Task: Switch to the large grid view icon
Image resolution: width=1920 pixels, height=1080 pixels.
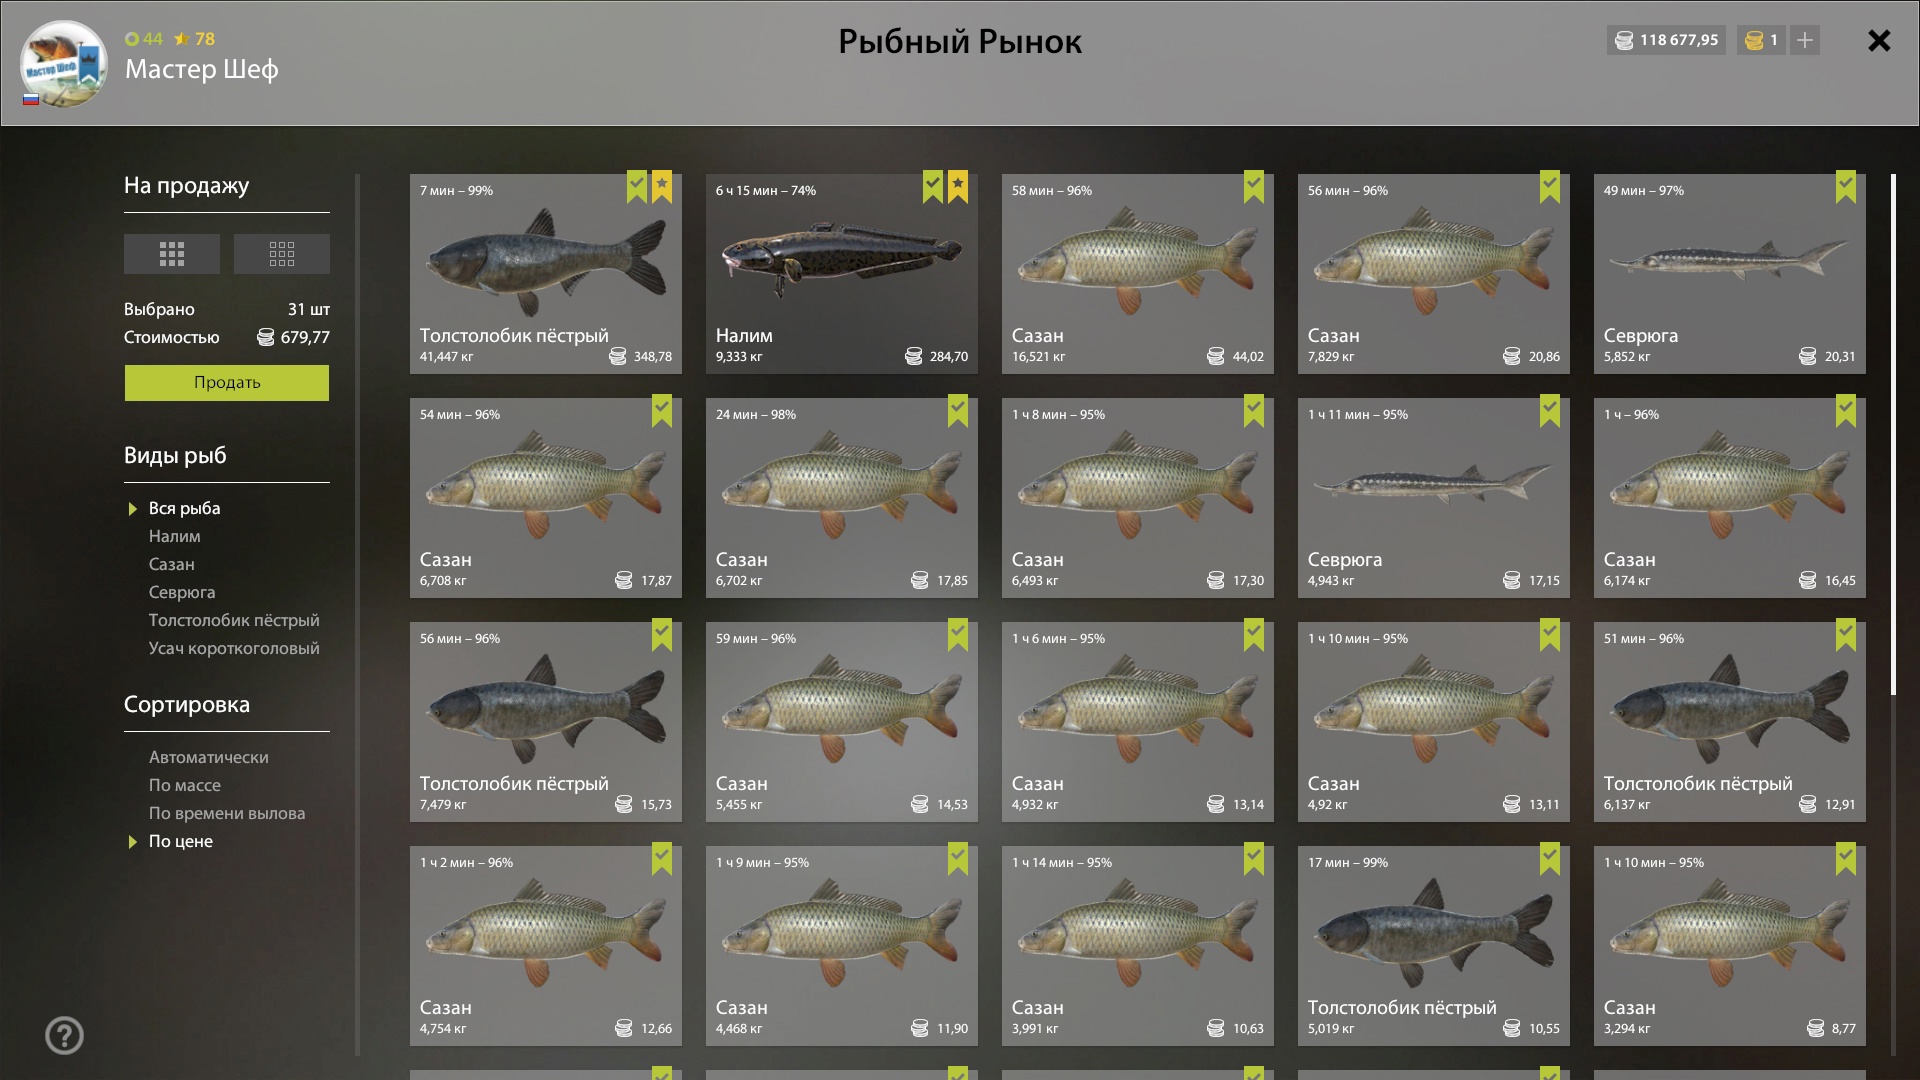Action: coord(172,254)
